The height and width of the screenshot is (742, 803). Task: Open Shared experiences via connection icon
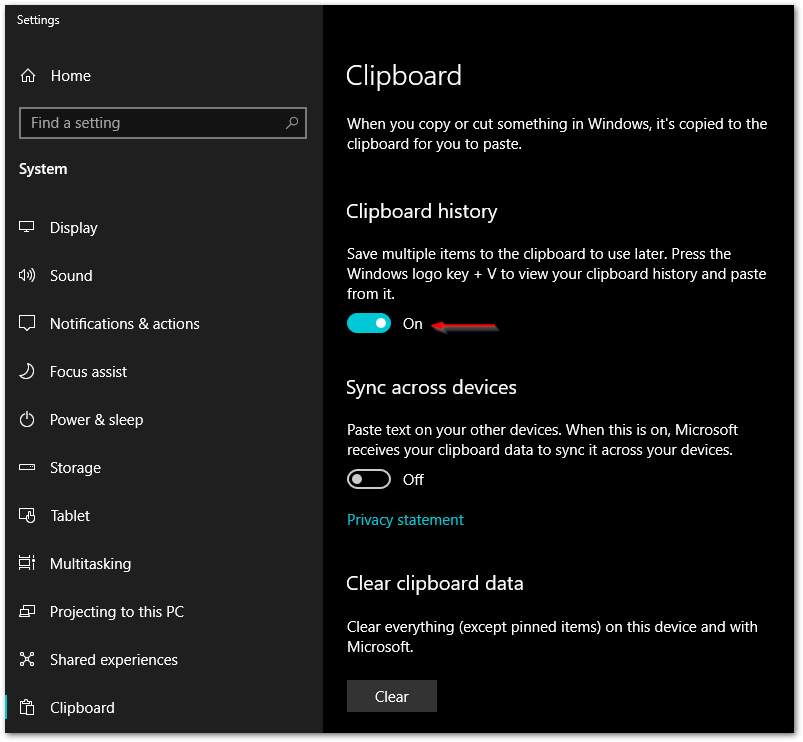26,659
